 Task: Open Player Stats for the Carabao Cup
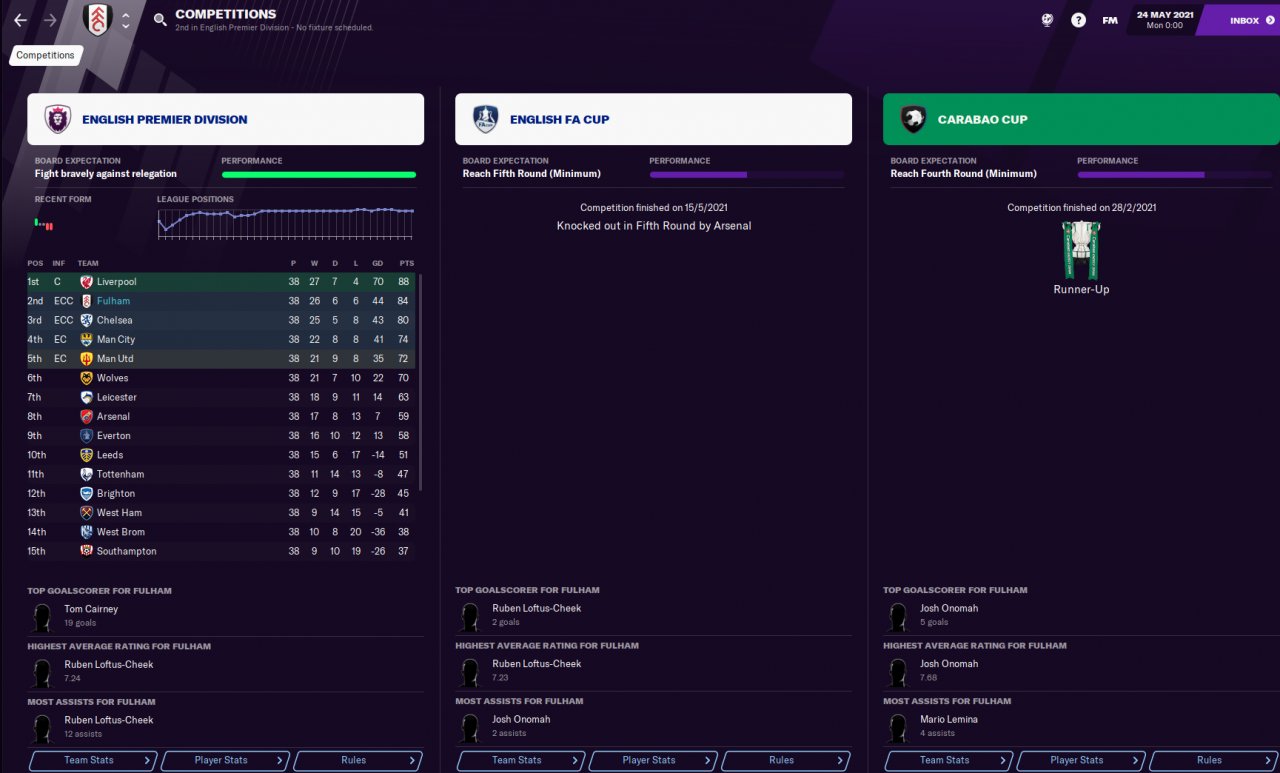[x=1080, y=760]
